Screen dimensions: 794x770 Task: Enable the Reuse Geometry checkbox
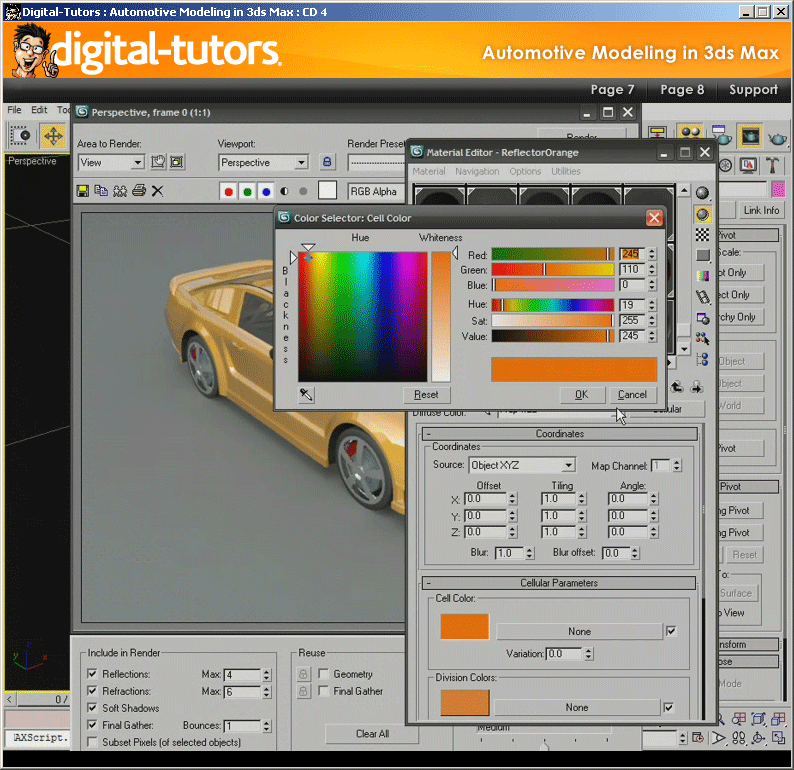coord(323,675)
